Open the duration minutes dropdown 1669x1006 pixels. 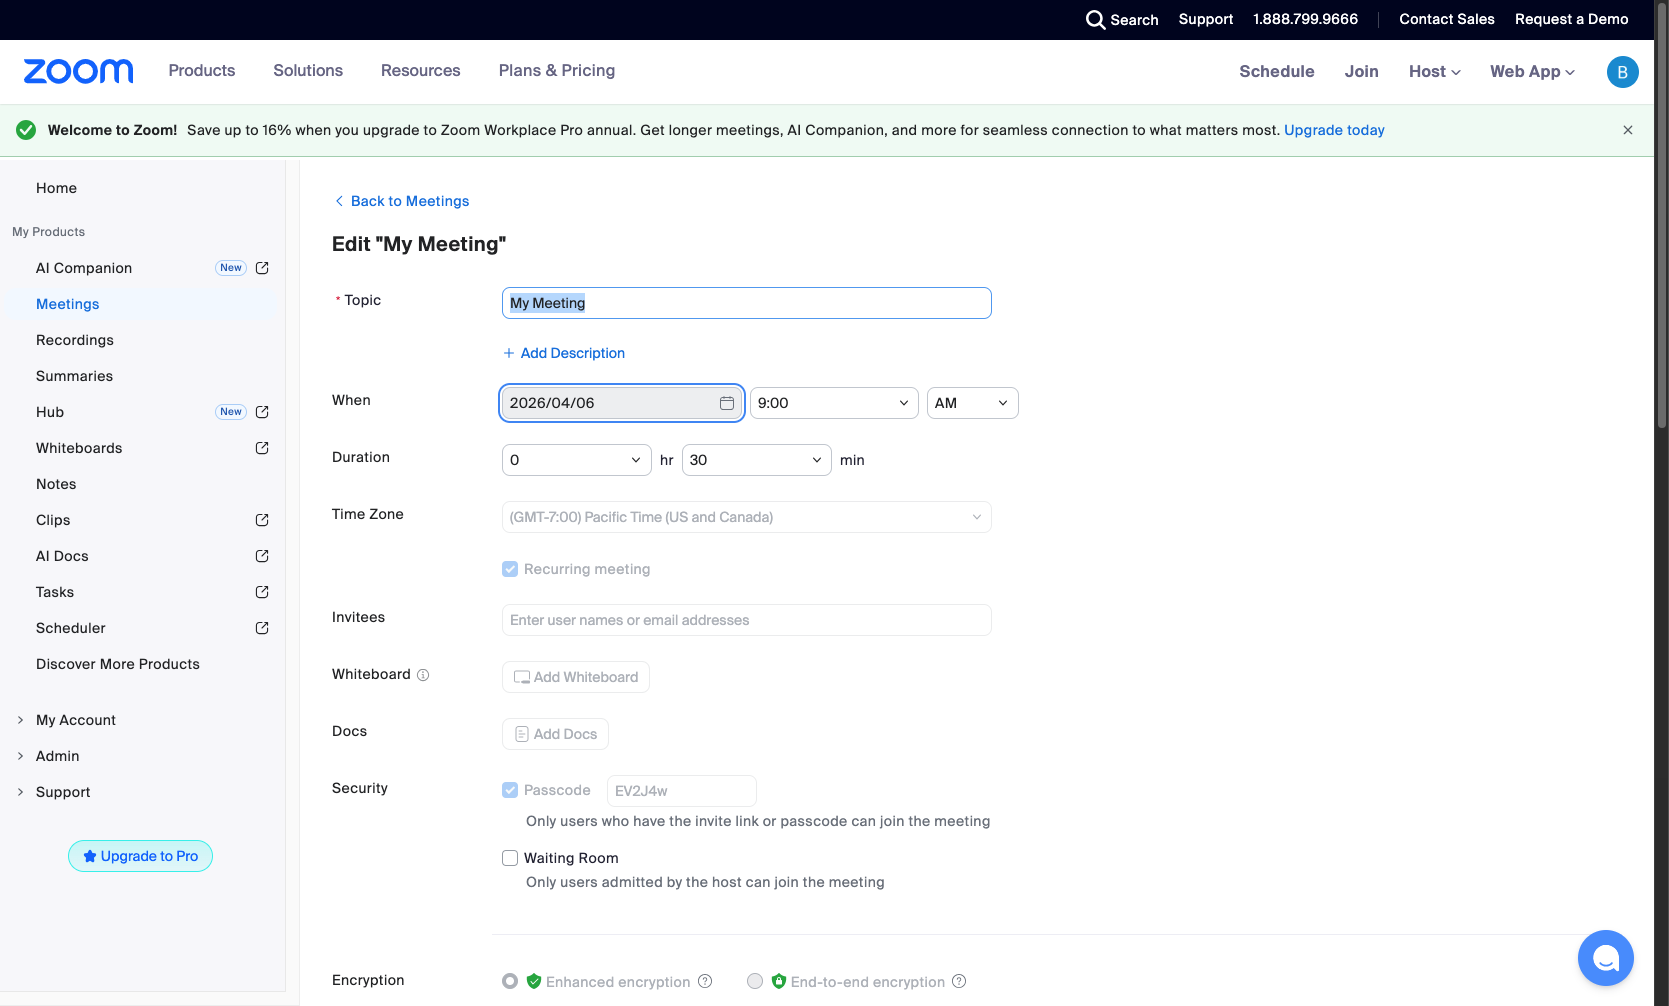click(757, 460)
